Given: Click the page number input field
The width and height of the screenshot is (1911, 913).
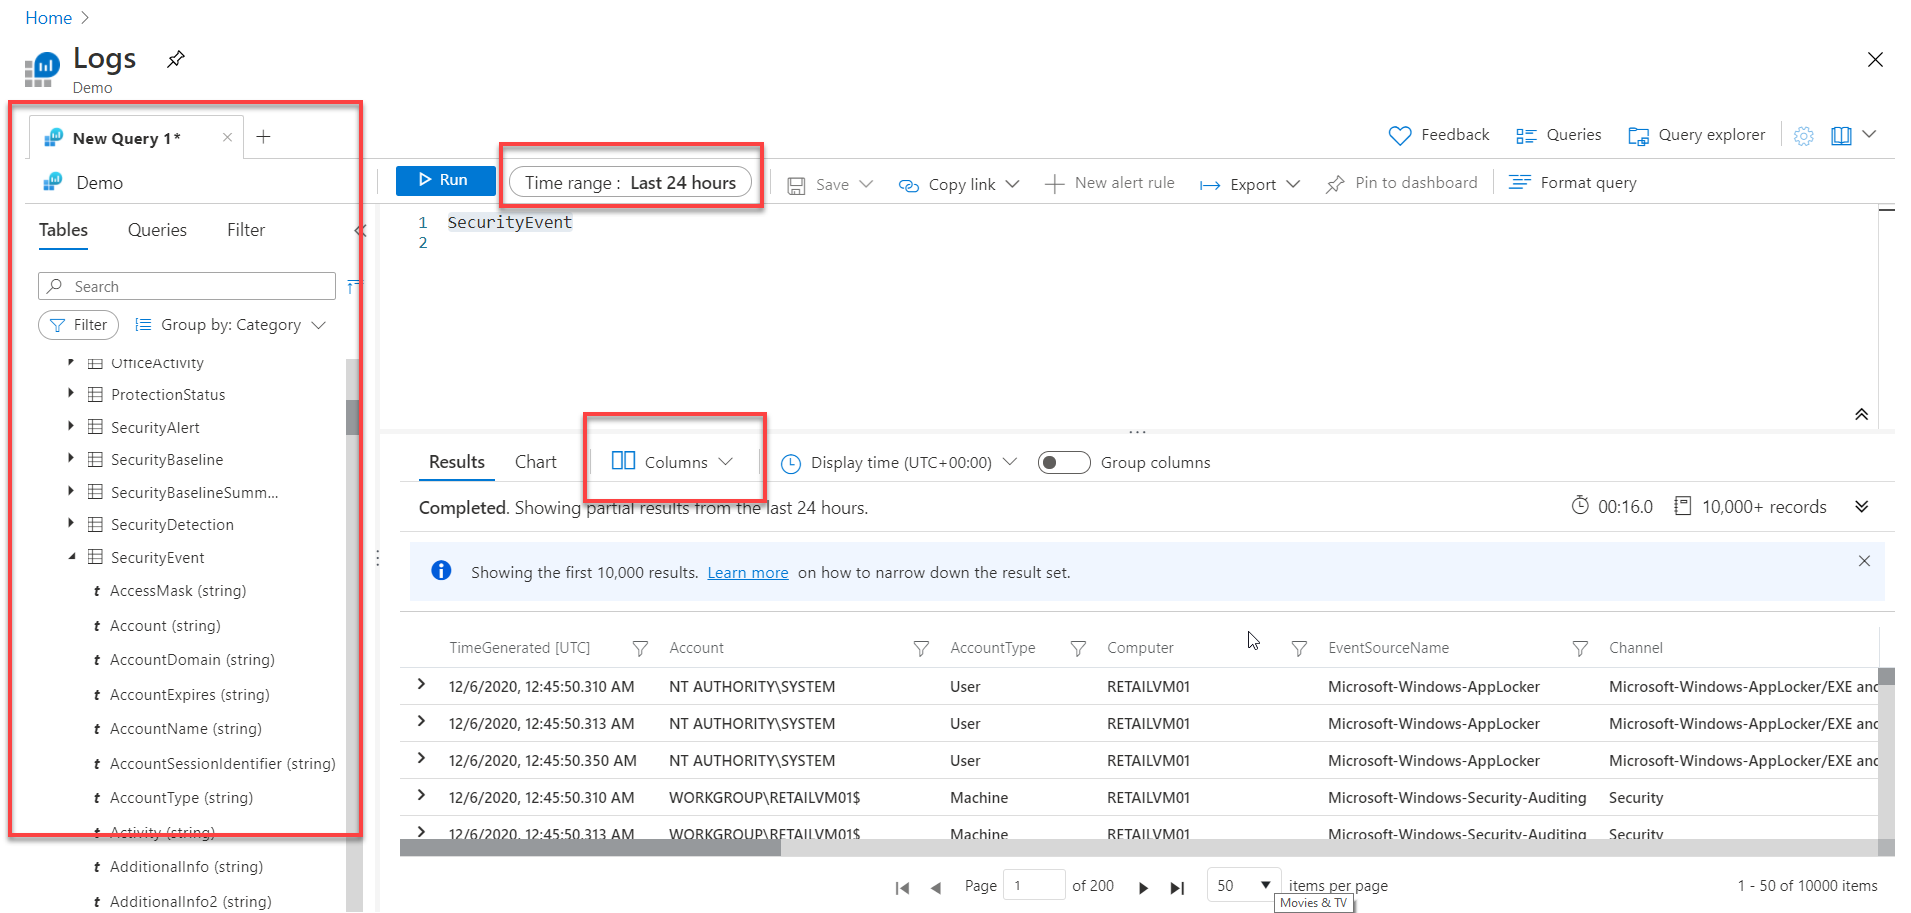Looking at the screenshot, I should [1033, 885].
